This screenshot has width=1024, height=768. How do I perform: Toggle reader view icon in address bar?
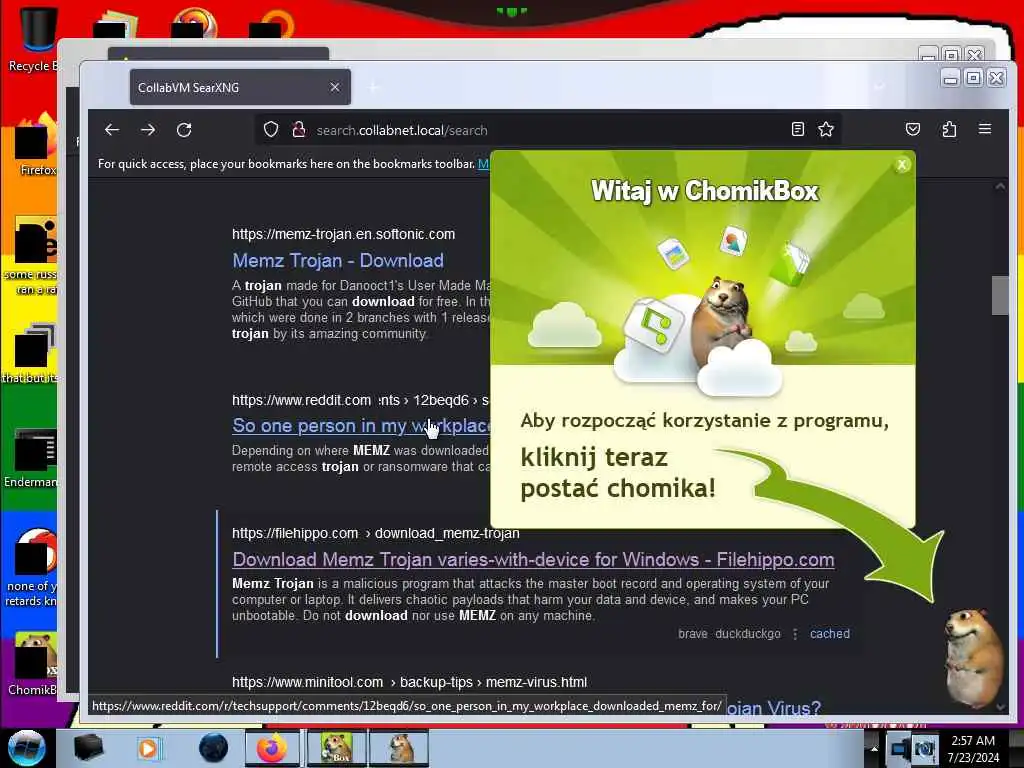point(797,129)
